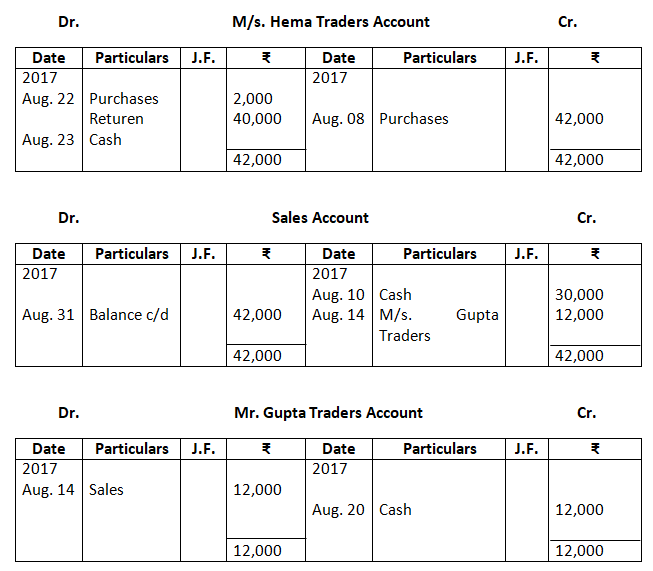Click the Aug. 08 date in Hema Traders
The image size is (653, 571).
click(x=340, y=119)
